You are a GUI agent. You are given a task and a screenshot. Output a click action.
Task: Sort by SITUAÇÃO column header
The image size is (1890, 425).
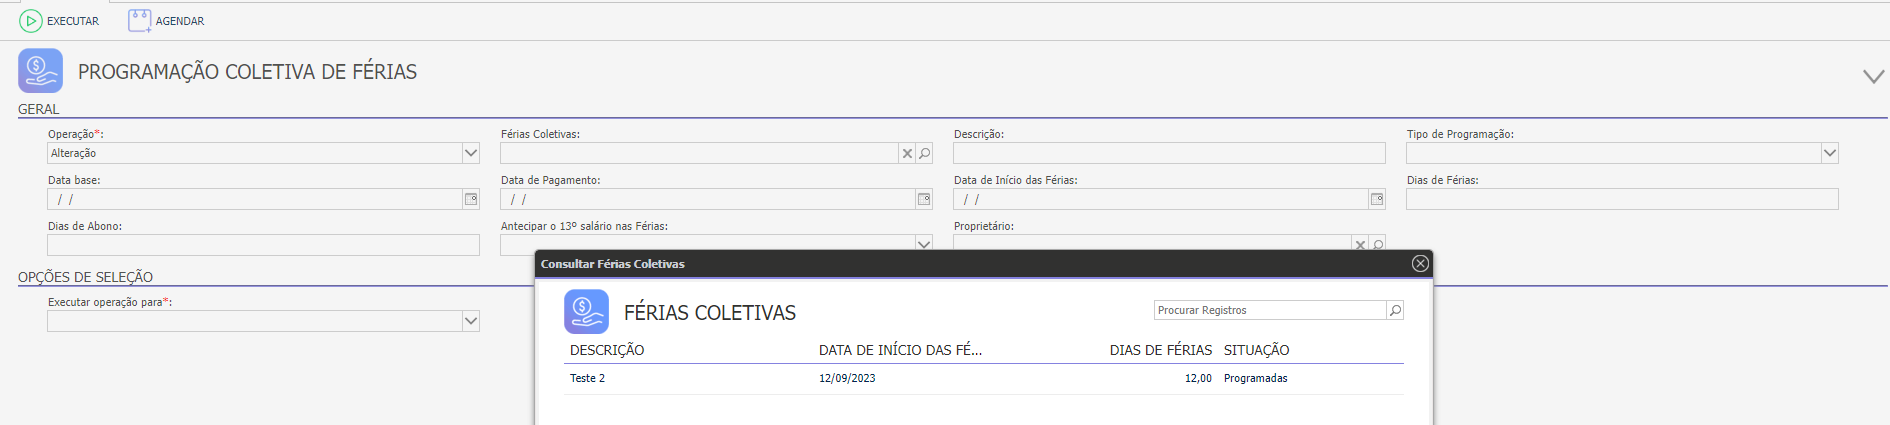point(1256,350)
